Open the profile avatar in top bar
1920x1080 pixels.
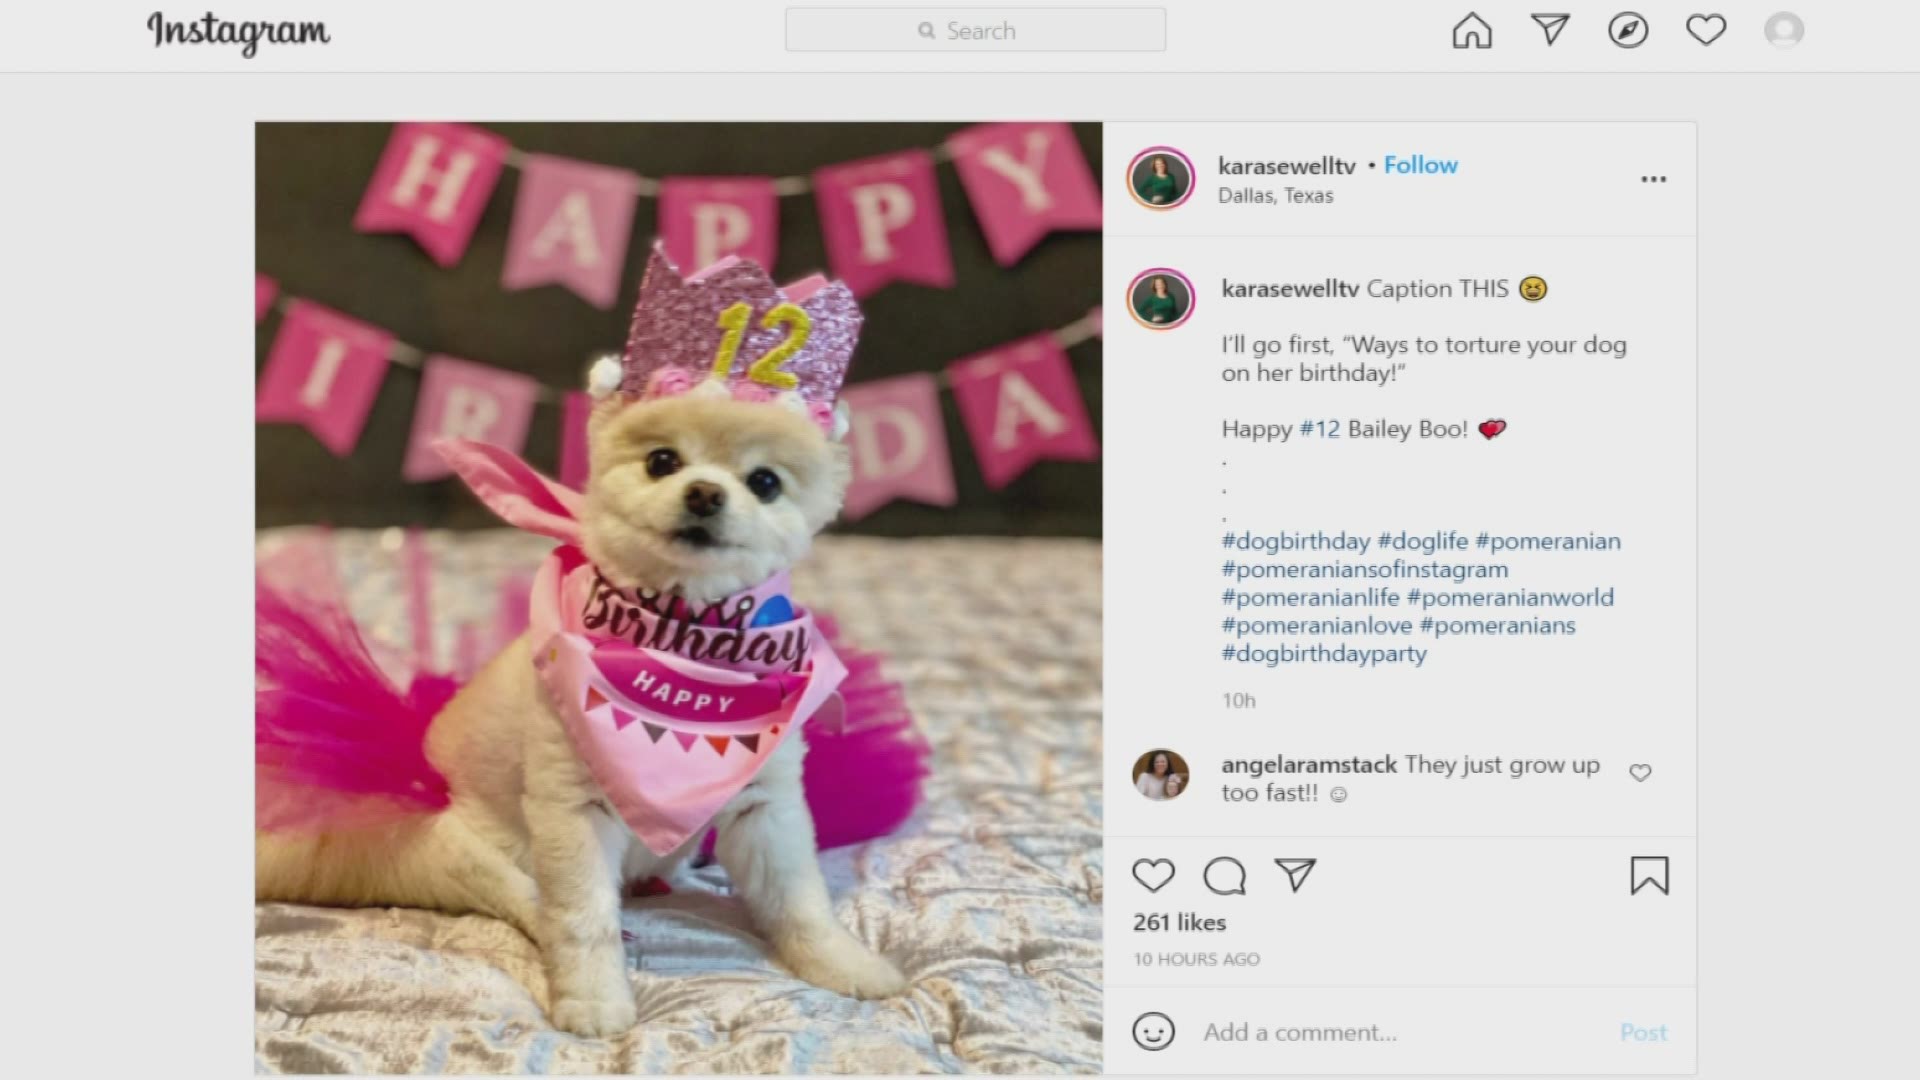click(x=1784, y=31)
